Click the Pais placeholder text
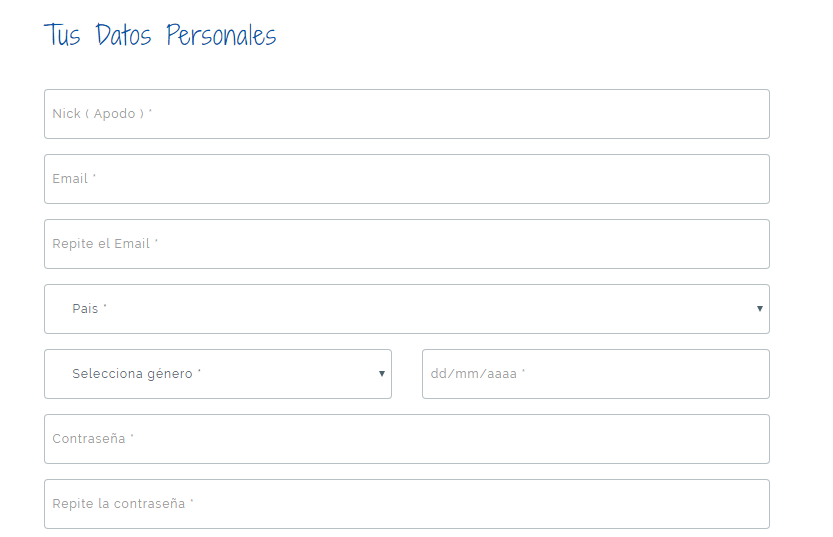The height and width of the screenshot is (537, 833). 85,309
